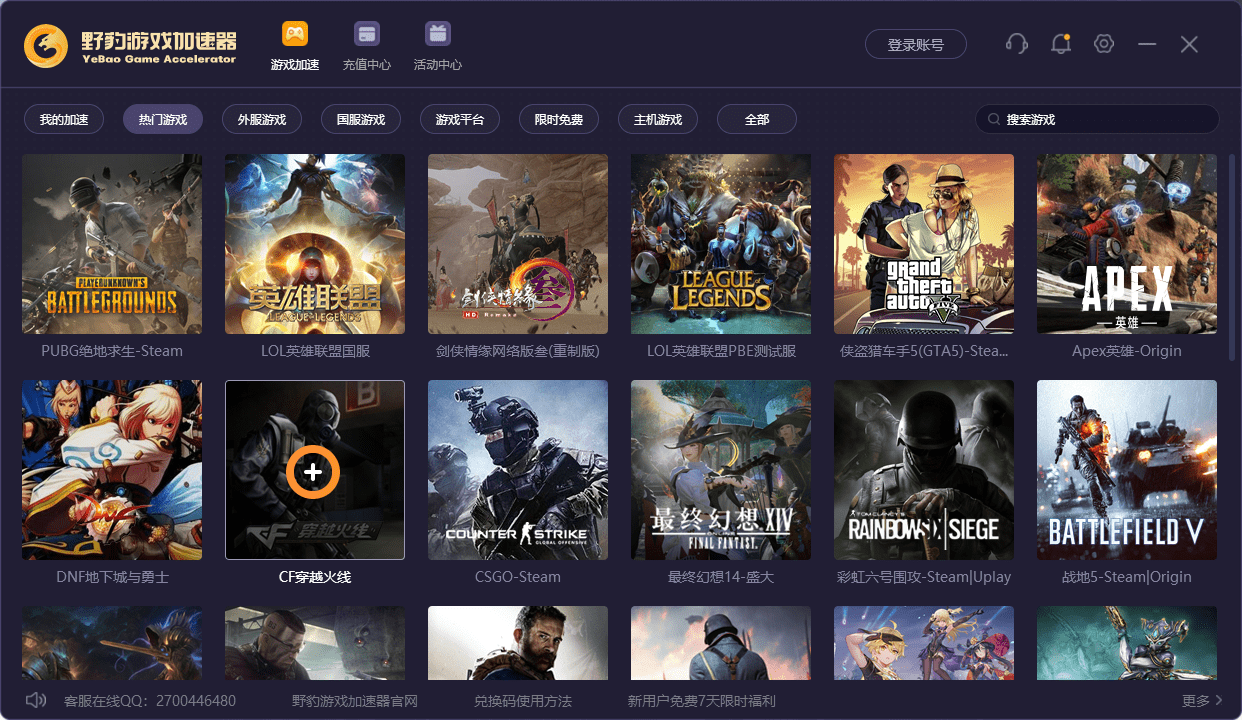Viewport: 1242px width, 720px height.
Task: Click the 侠盗猎车手5(GTA5) title text
Action: click(x=924, y=351)
